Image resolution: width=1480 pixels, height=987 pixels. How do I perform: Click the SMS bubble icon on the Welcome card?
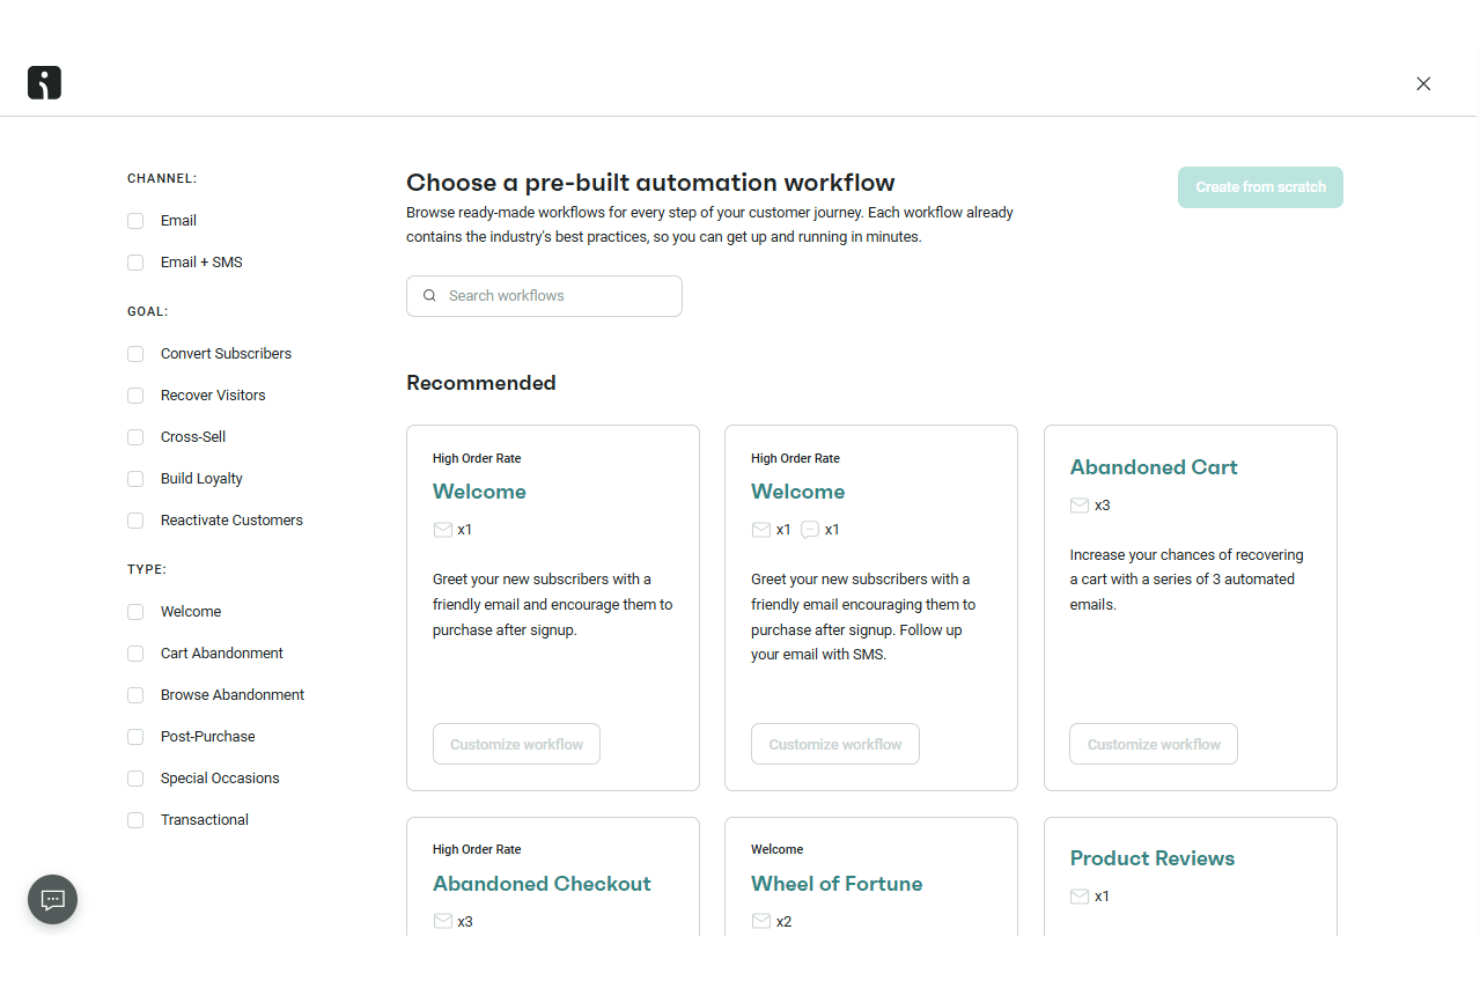810,530
